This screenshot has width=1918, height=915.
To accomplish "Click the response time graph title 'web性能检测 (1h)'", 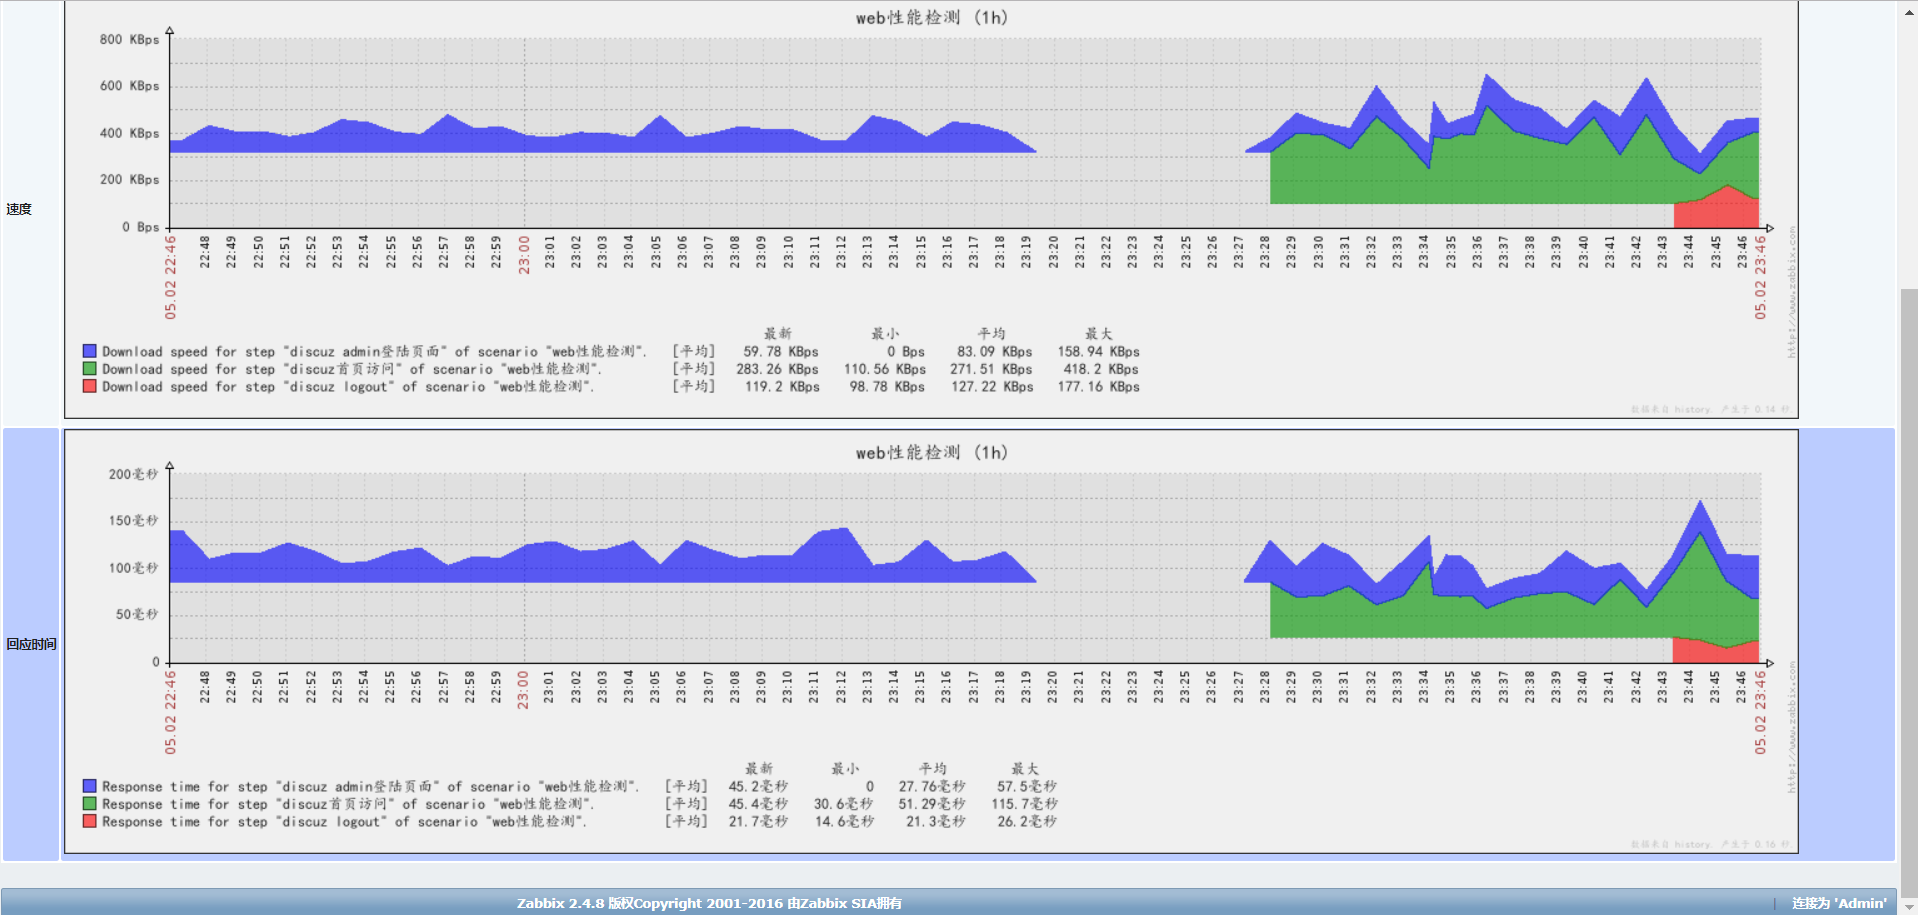I will click(931, 452).
